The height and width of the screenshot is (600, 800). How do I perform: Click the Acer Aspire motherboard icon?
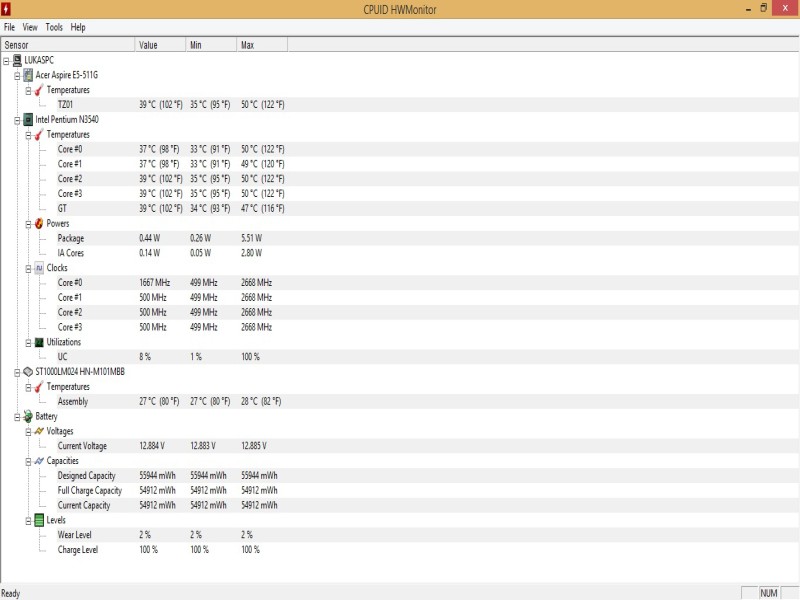(x=28, y=75)
